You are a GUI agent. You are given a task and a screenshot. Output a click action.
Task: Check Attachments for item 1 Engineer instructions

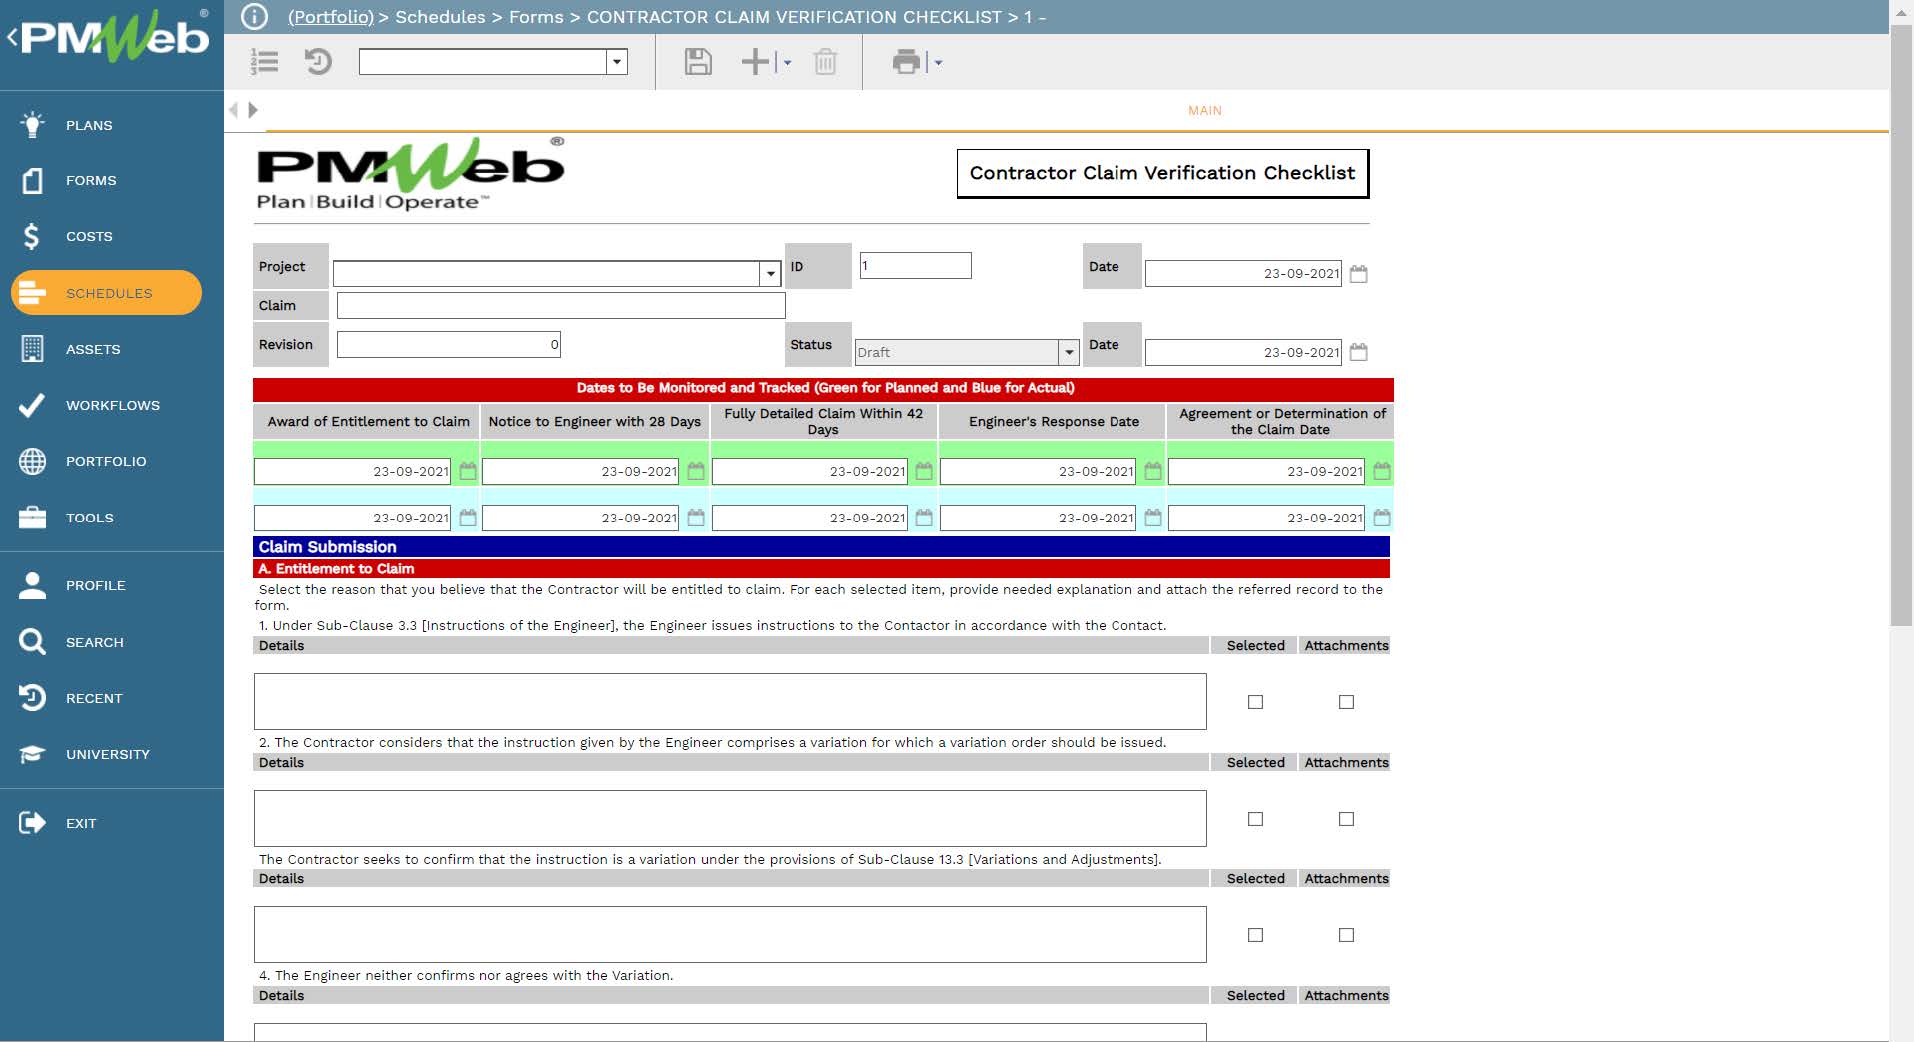(1346, 702)
